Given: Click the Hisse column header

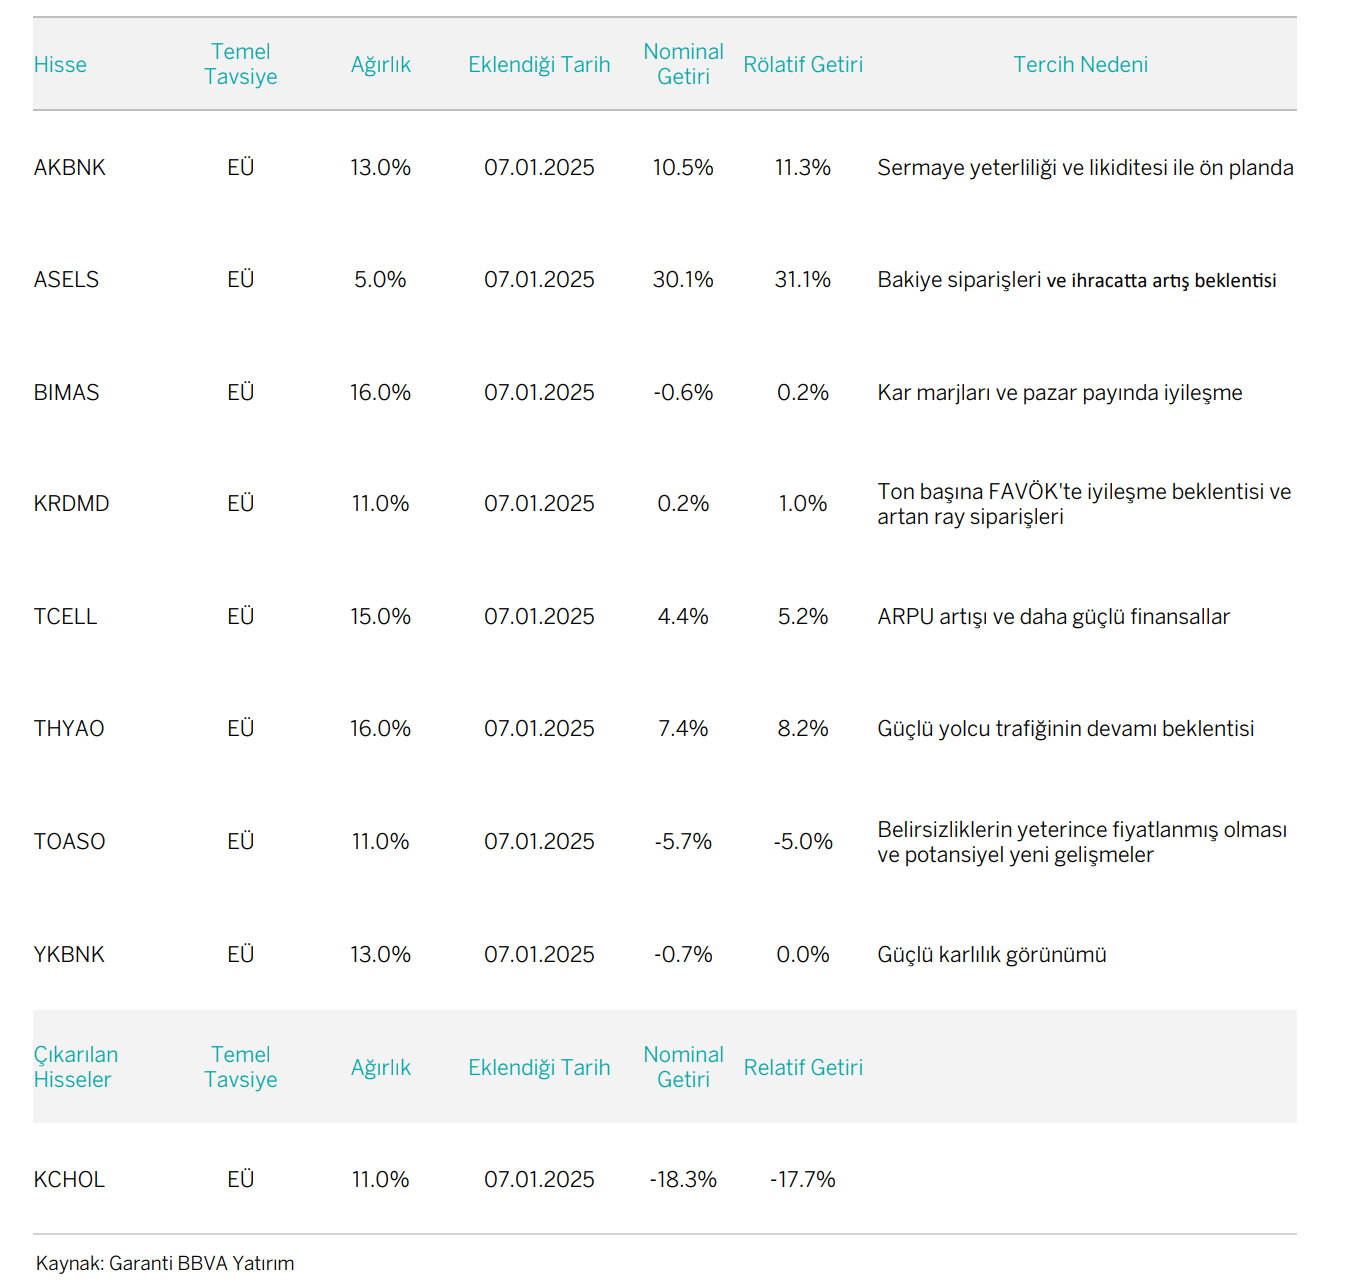Looking at the screenshot, I should [x=60, y=65].
